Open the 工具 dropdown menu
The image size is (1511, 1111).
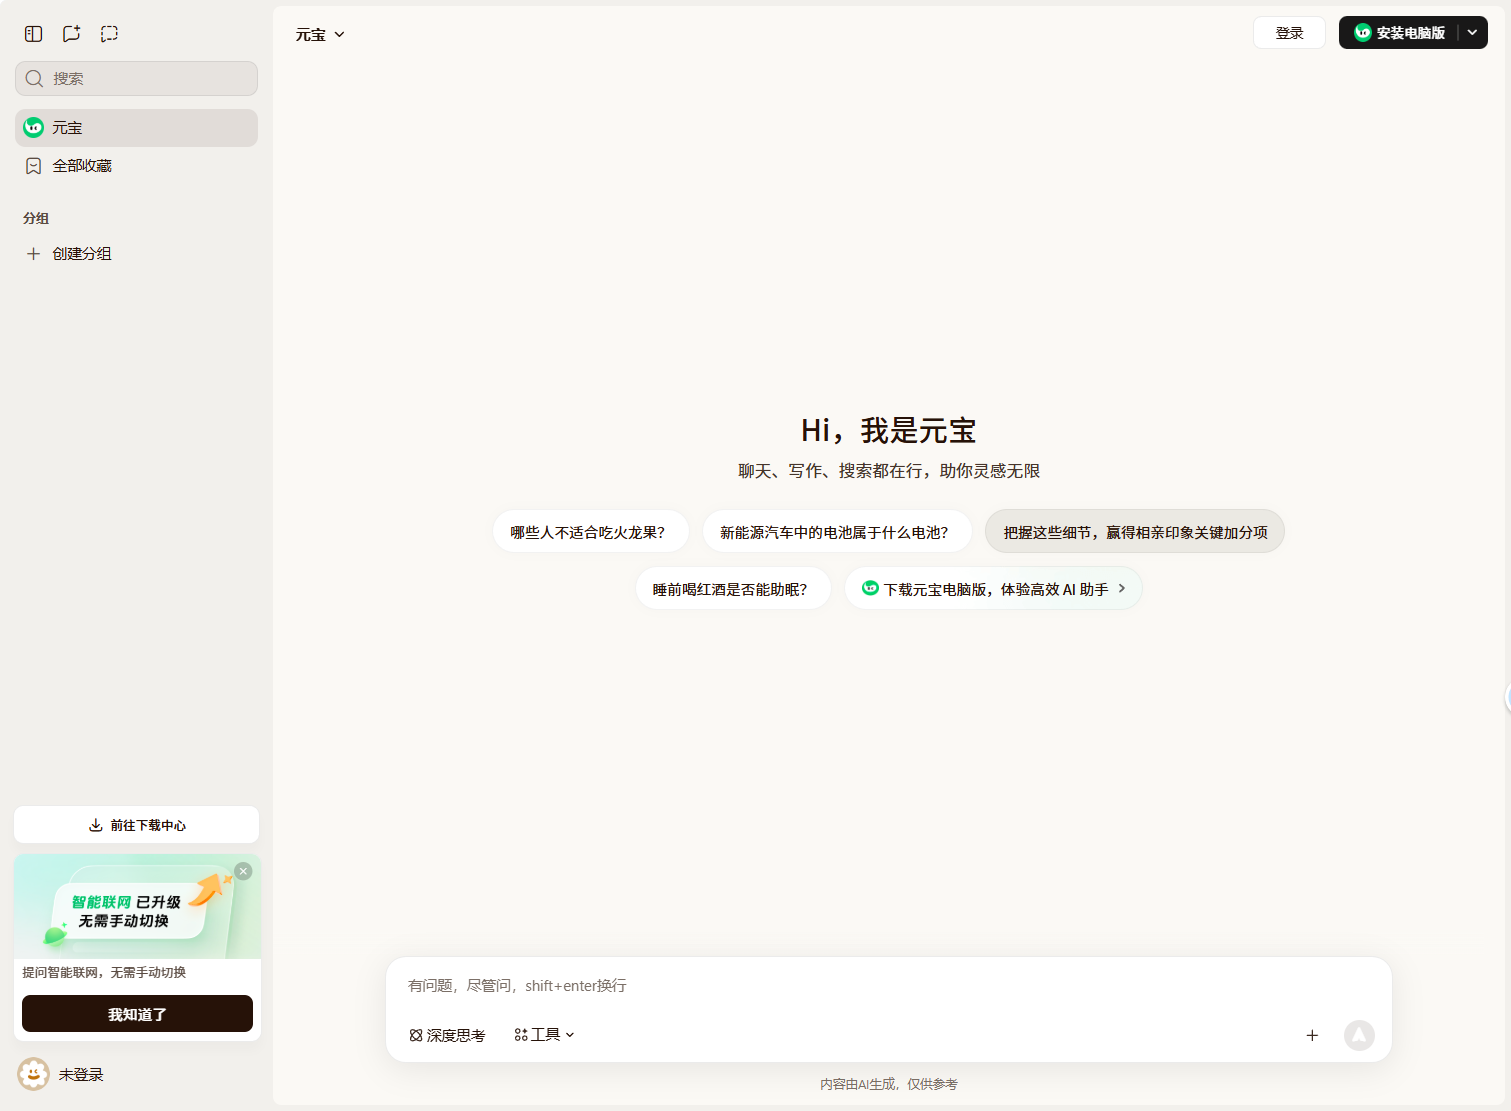pos(545,1035)
